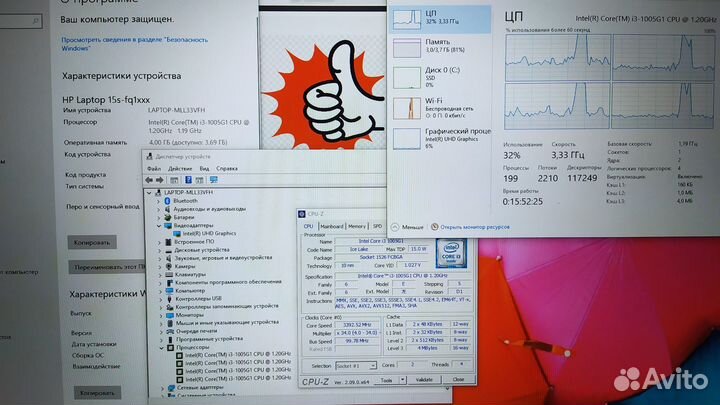
Task: Click the Очереди печати printer icon
Action: coord(170,331)
